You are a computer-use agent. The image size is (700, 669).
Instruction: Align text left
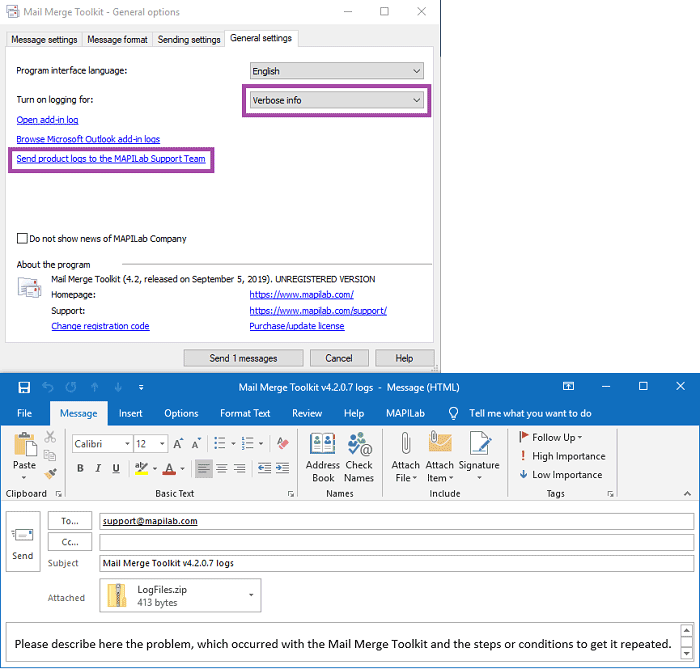[204, 468]
